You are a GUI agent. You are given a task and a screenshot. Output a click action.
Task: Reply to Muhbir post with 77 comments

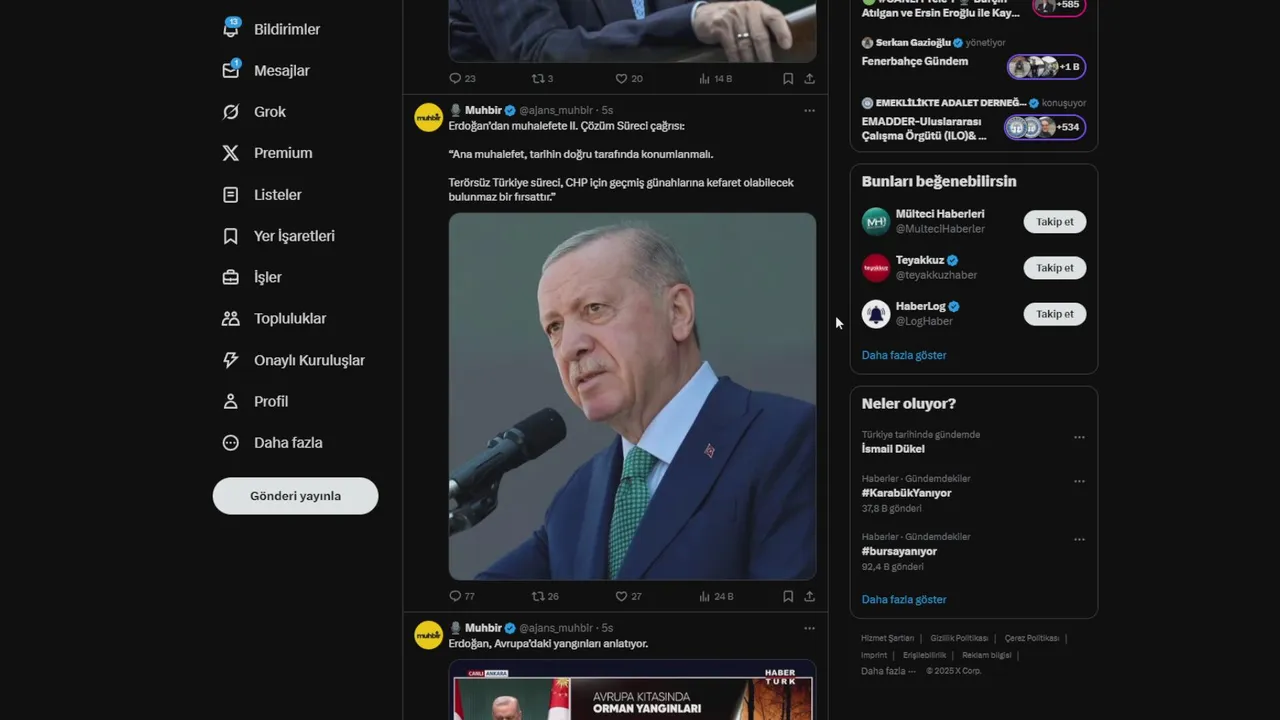(462, 596)
